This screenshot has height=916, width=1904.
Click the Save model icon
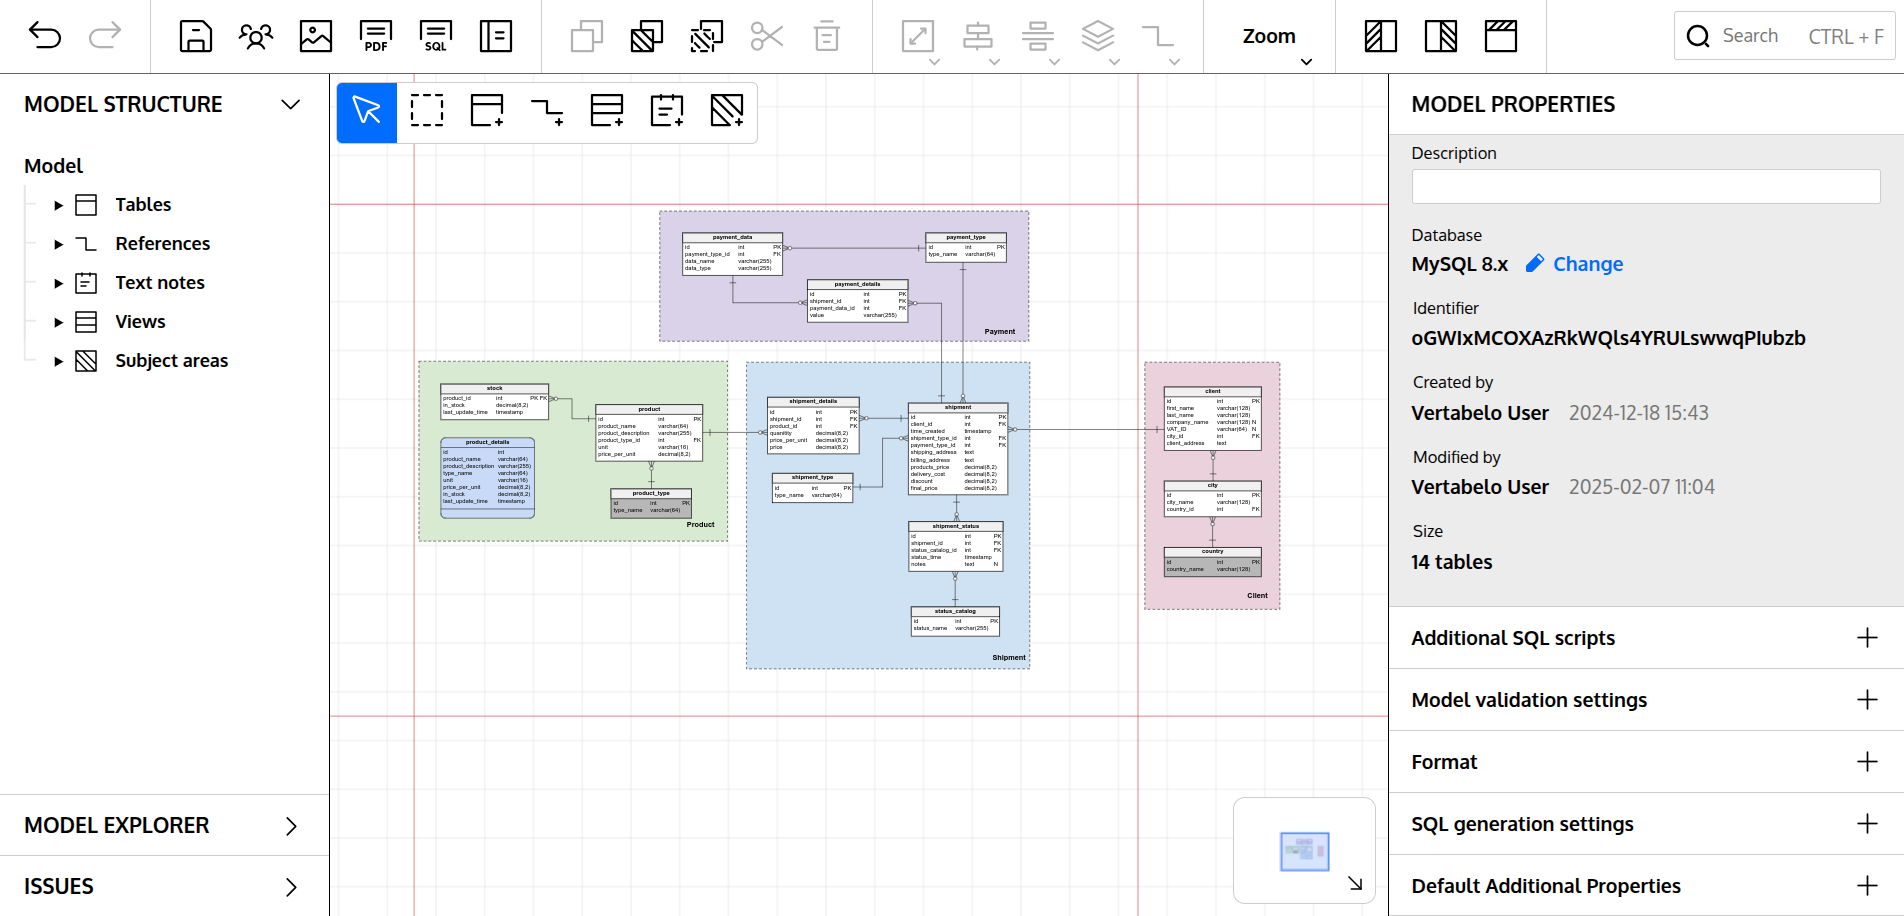tap(195, 37)
